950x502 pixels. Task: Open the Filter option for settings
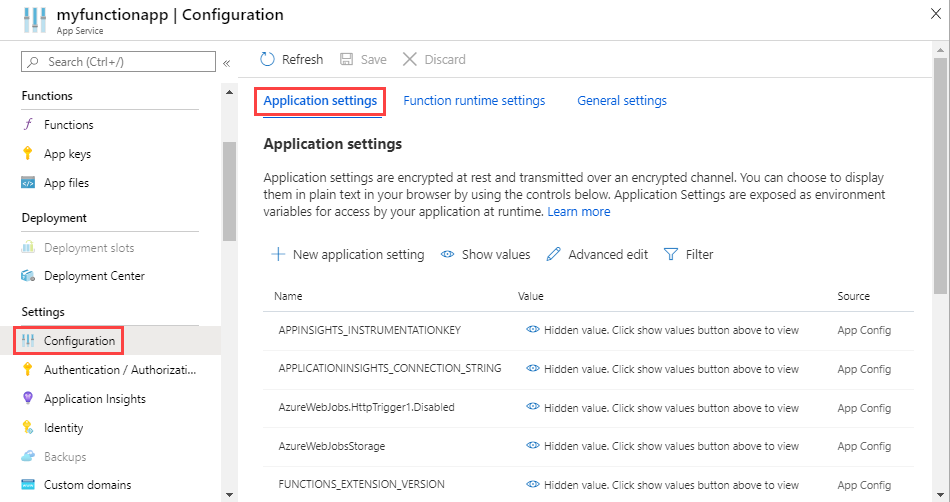[x=688, y=255]
